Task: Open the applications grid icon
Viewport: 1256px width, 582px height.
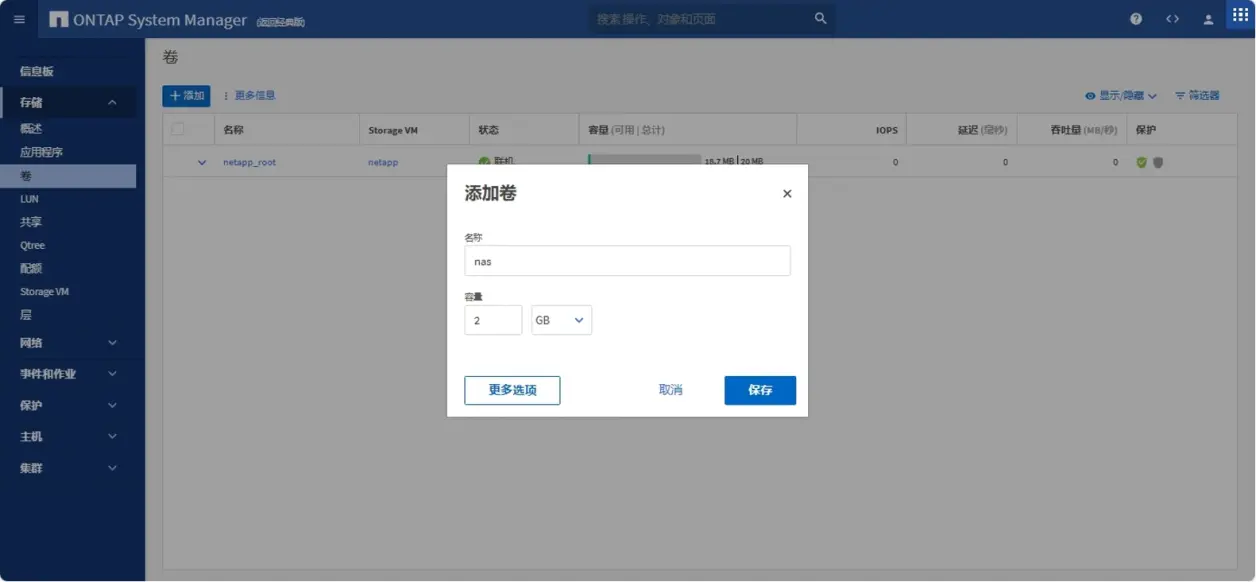Action: click(1240, 17)
